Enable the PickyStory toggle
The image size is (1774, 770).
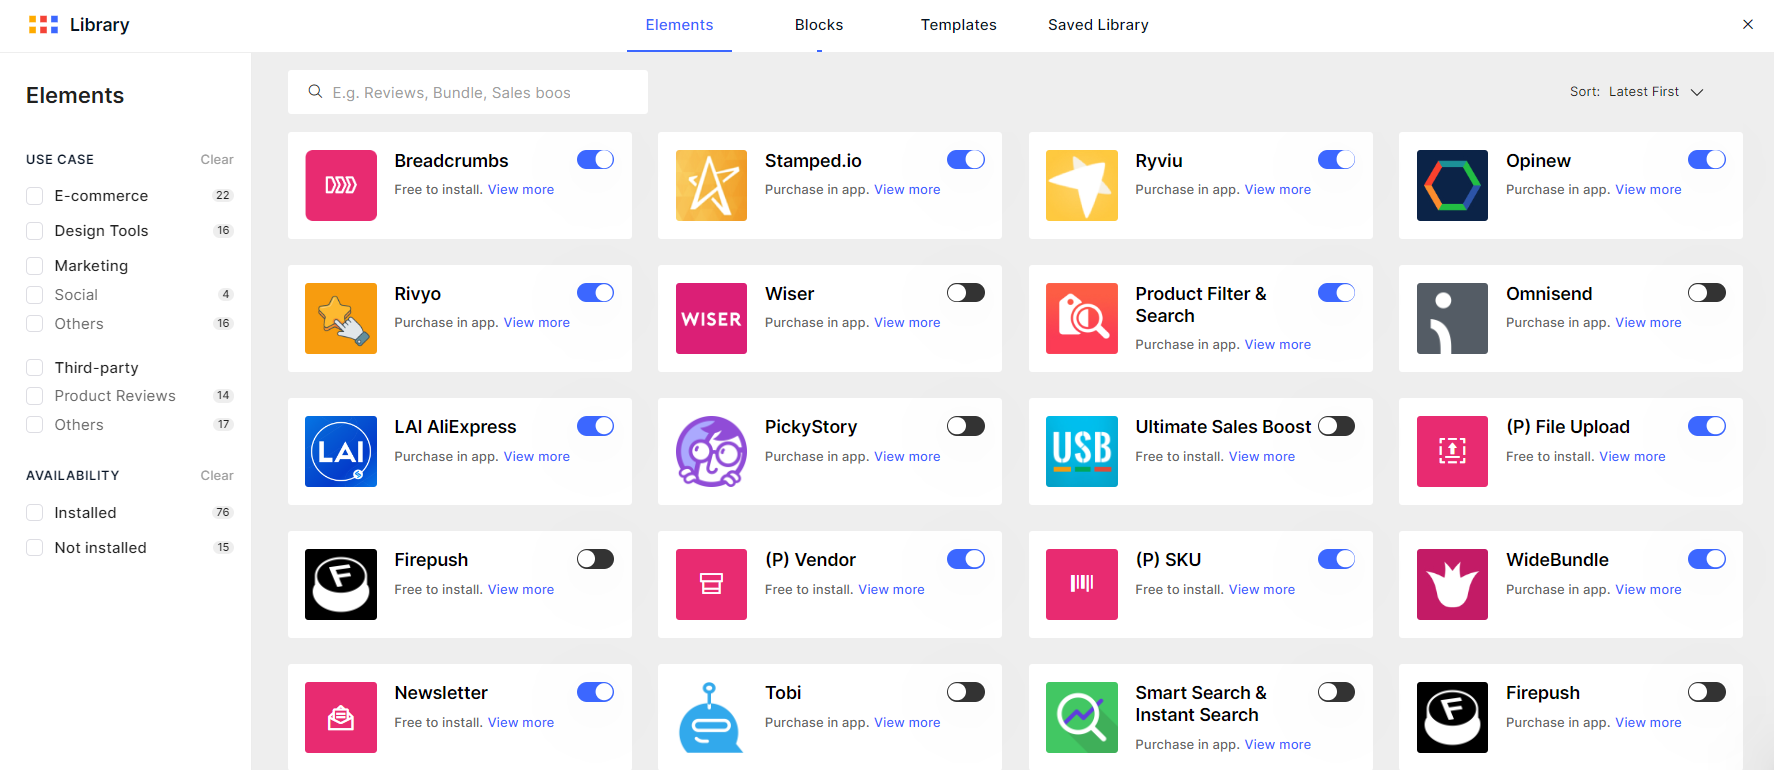(x=966, y=426)
